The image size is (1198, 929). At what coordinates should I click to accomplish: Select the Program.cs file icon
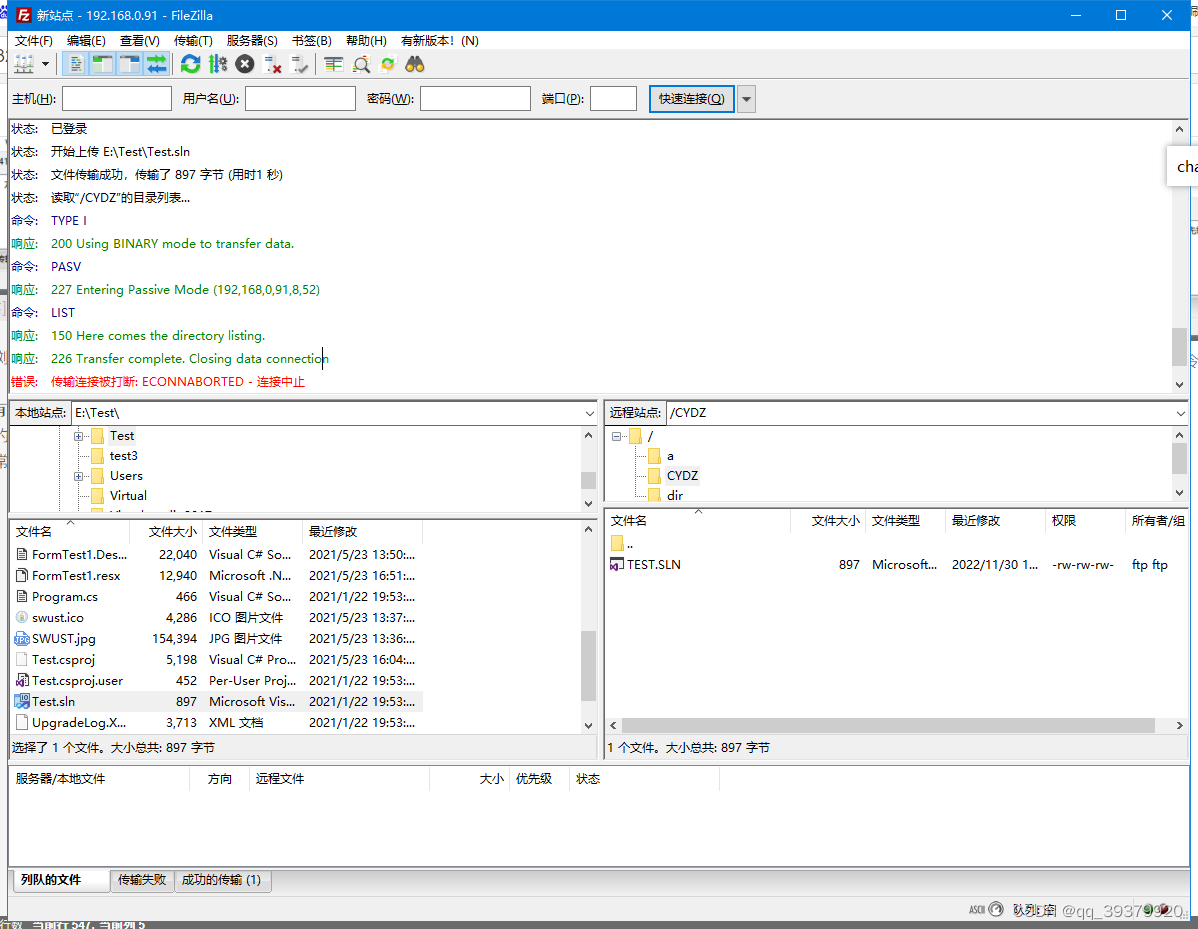coord(22,597)
